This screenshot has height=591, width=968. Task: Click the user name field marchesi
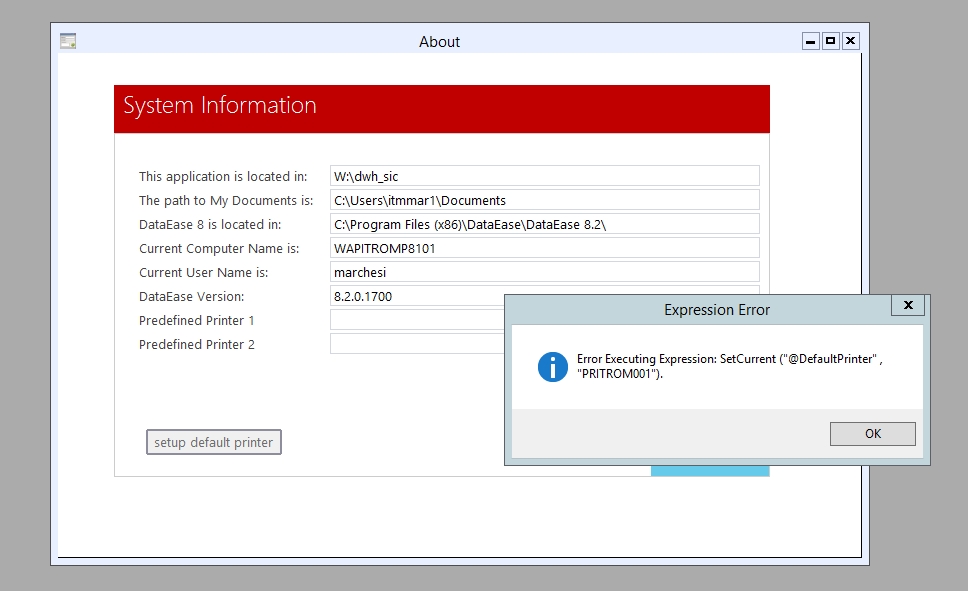coord(544,272)
